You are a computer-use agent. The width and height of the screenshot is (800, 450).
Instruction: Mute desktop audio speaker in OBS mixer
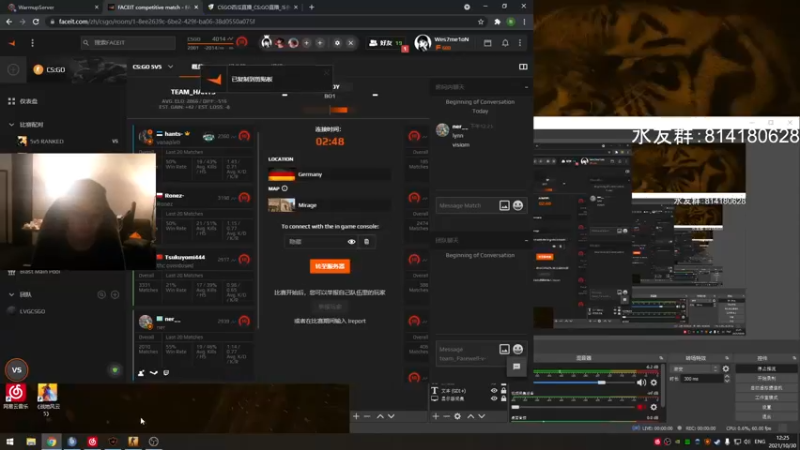(641, 382)
